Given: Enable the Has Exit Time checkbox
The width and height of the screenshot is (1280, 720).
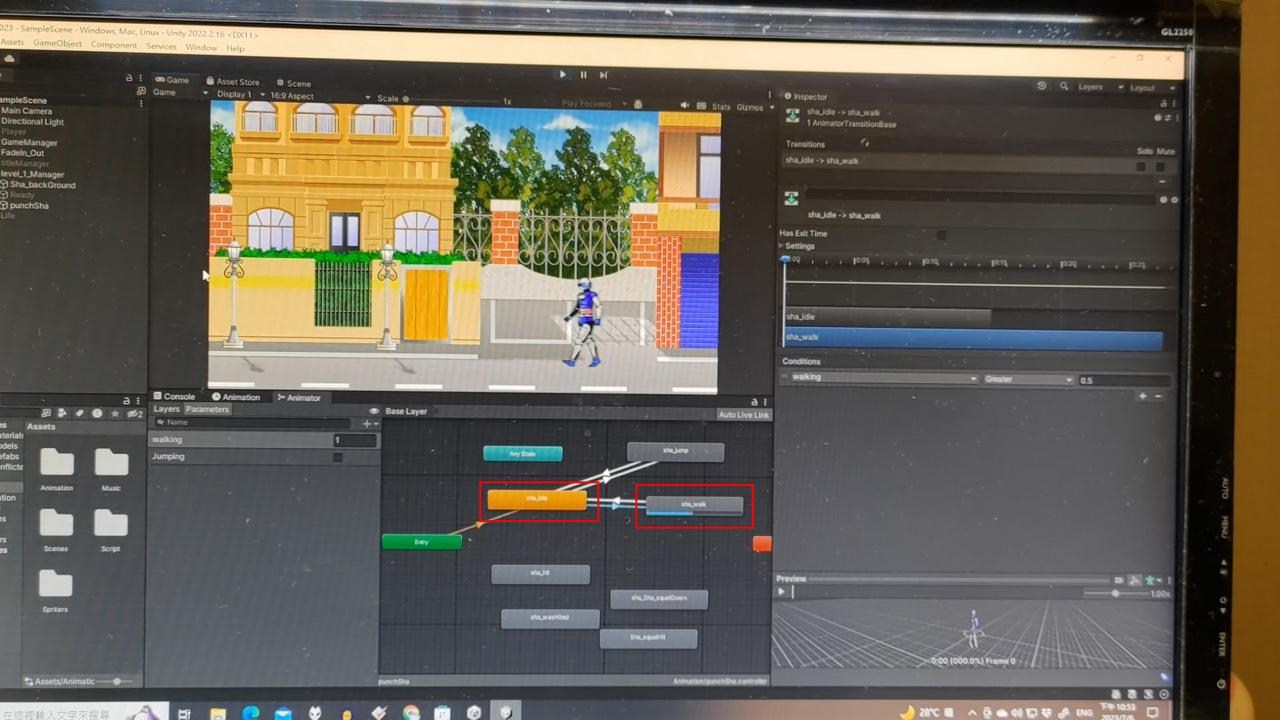Looking at the screenshot, I should tap(941, 235).
